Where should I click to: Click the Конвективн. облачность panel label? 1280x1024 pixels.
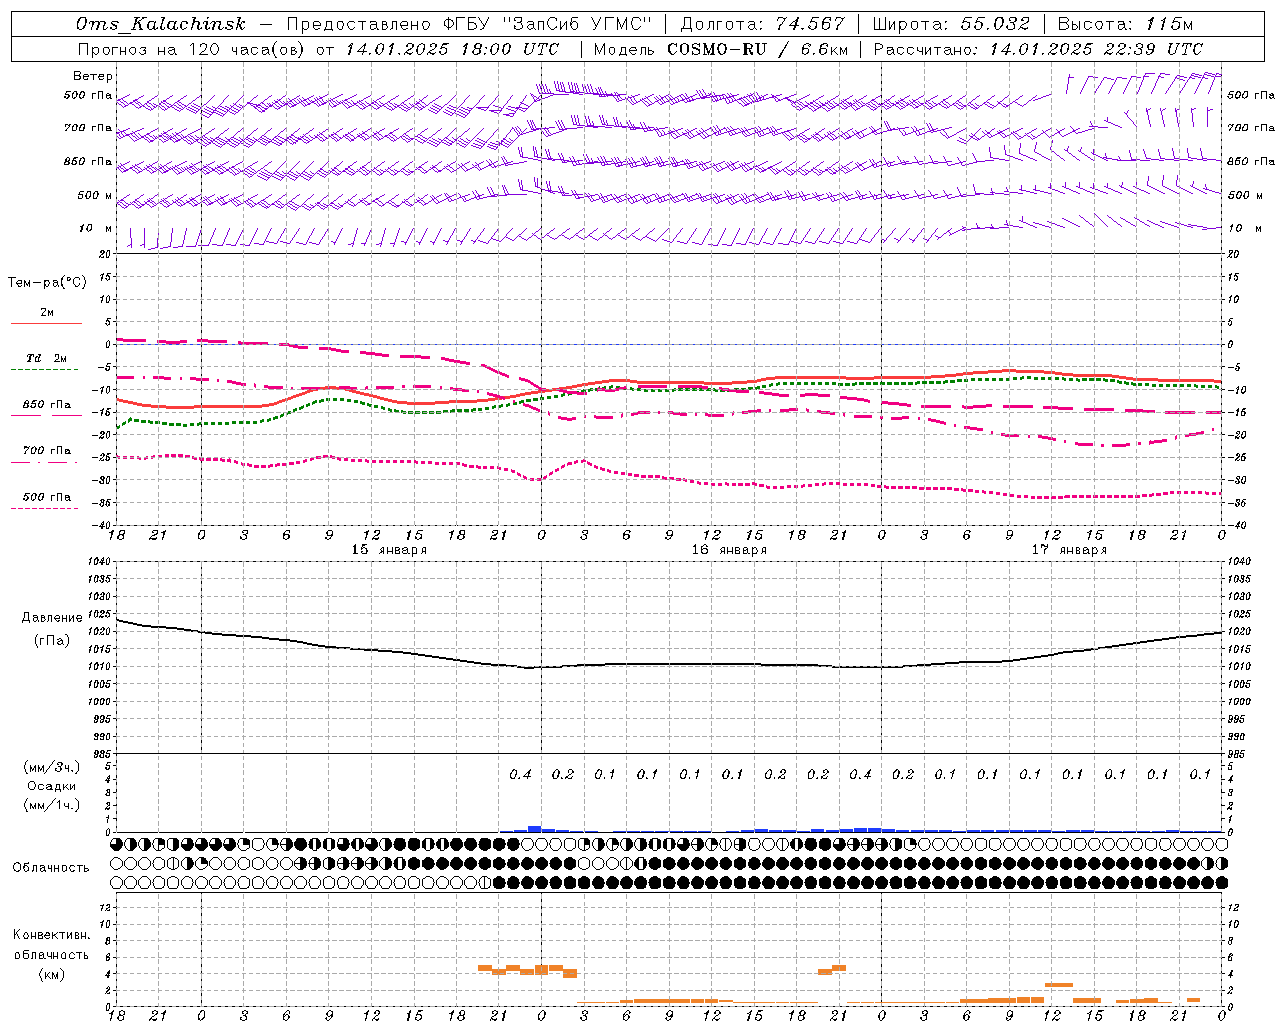coord(51,945)
